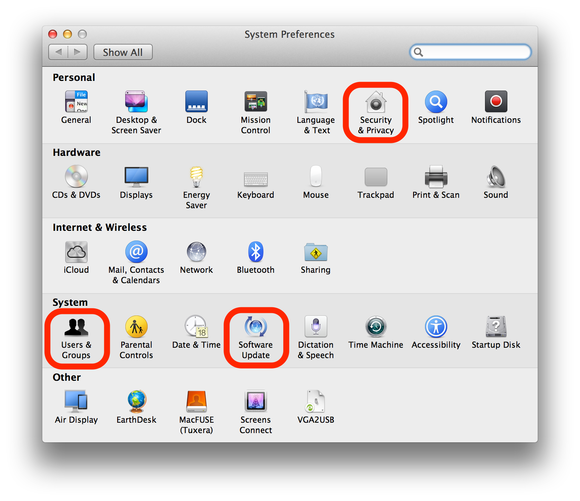The image size is (580, 501).
Task: Click the Show All button
Action: click(x=123, y=52)
